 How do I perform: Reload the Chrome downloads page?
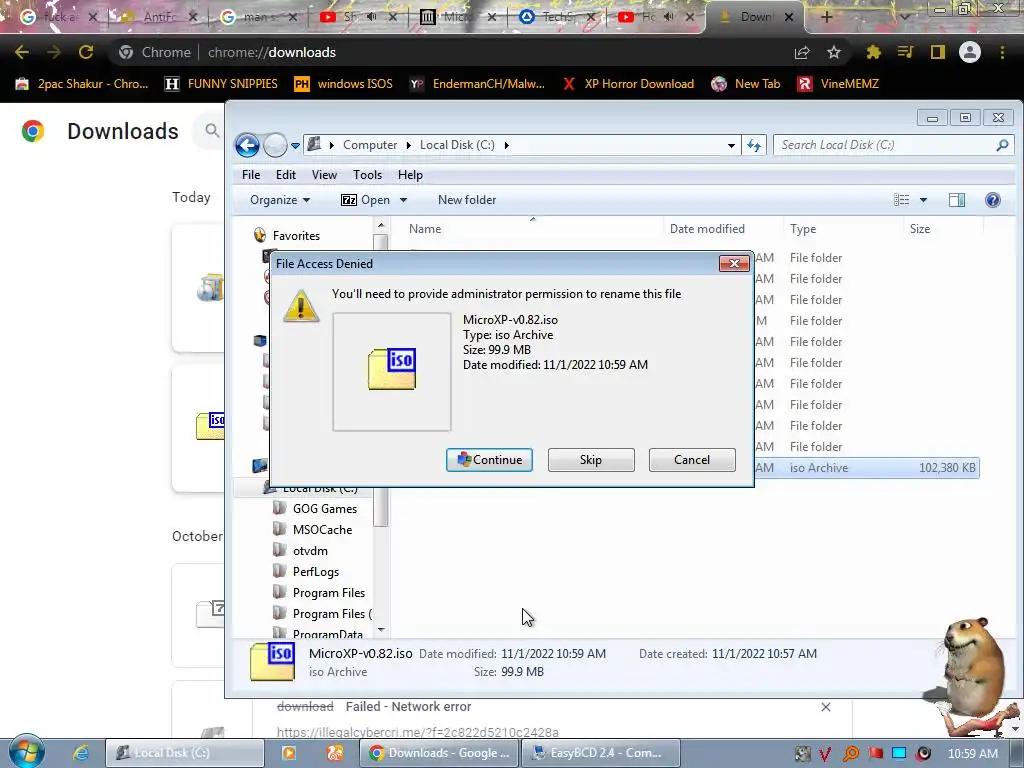[86, 52]
